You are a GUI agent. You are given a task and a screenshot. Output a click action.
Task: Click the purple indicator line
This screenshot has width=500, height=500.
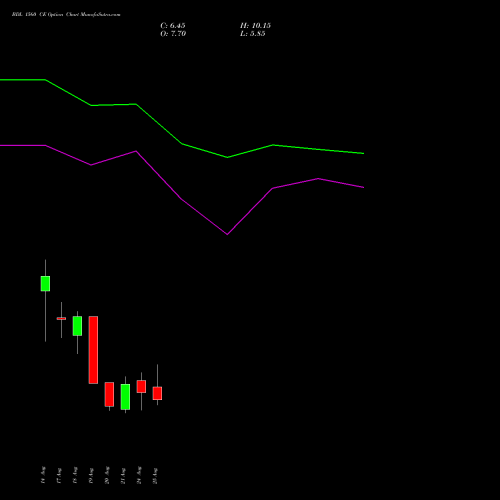point(182,199)
